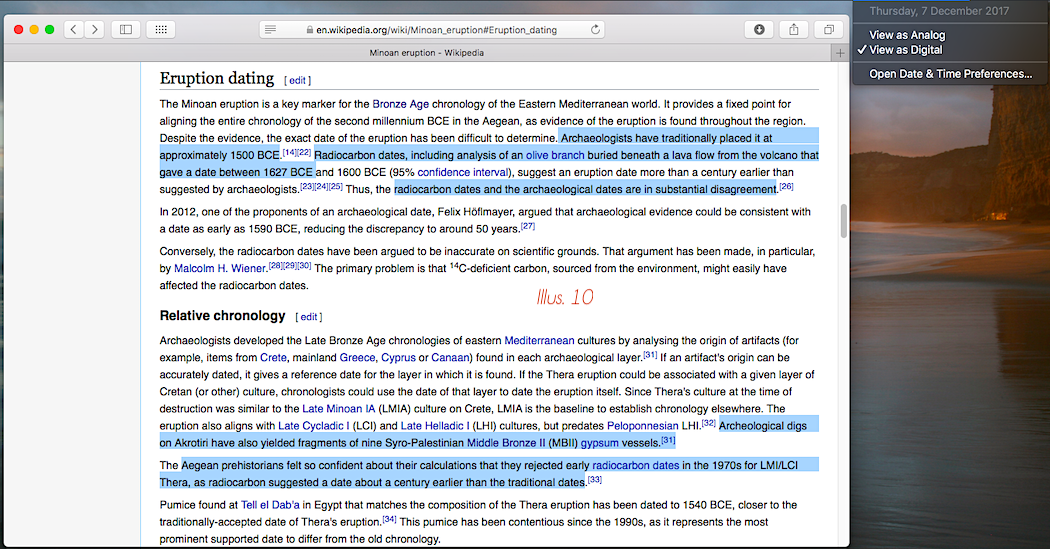Open the radiocarbon dates link
This screenshot has height=549, width=1050.
click(635, 465)
